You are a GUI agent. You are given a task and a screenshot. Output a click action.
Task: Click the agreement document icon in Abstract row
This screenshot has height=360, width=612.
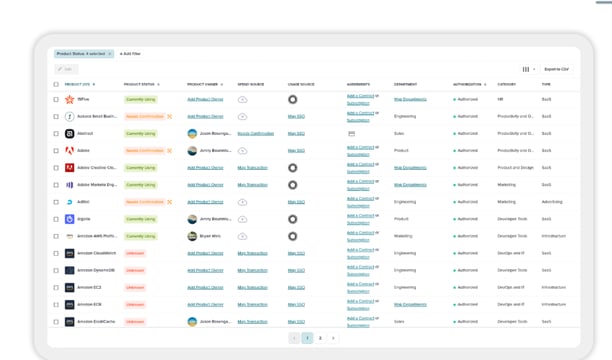[x=352, y=134]
